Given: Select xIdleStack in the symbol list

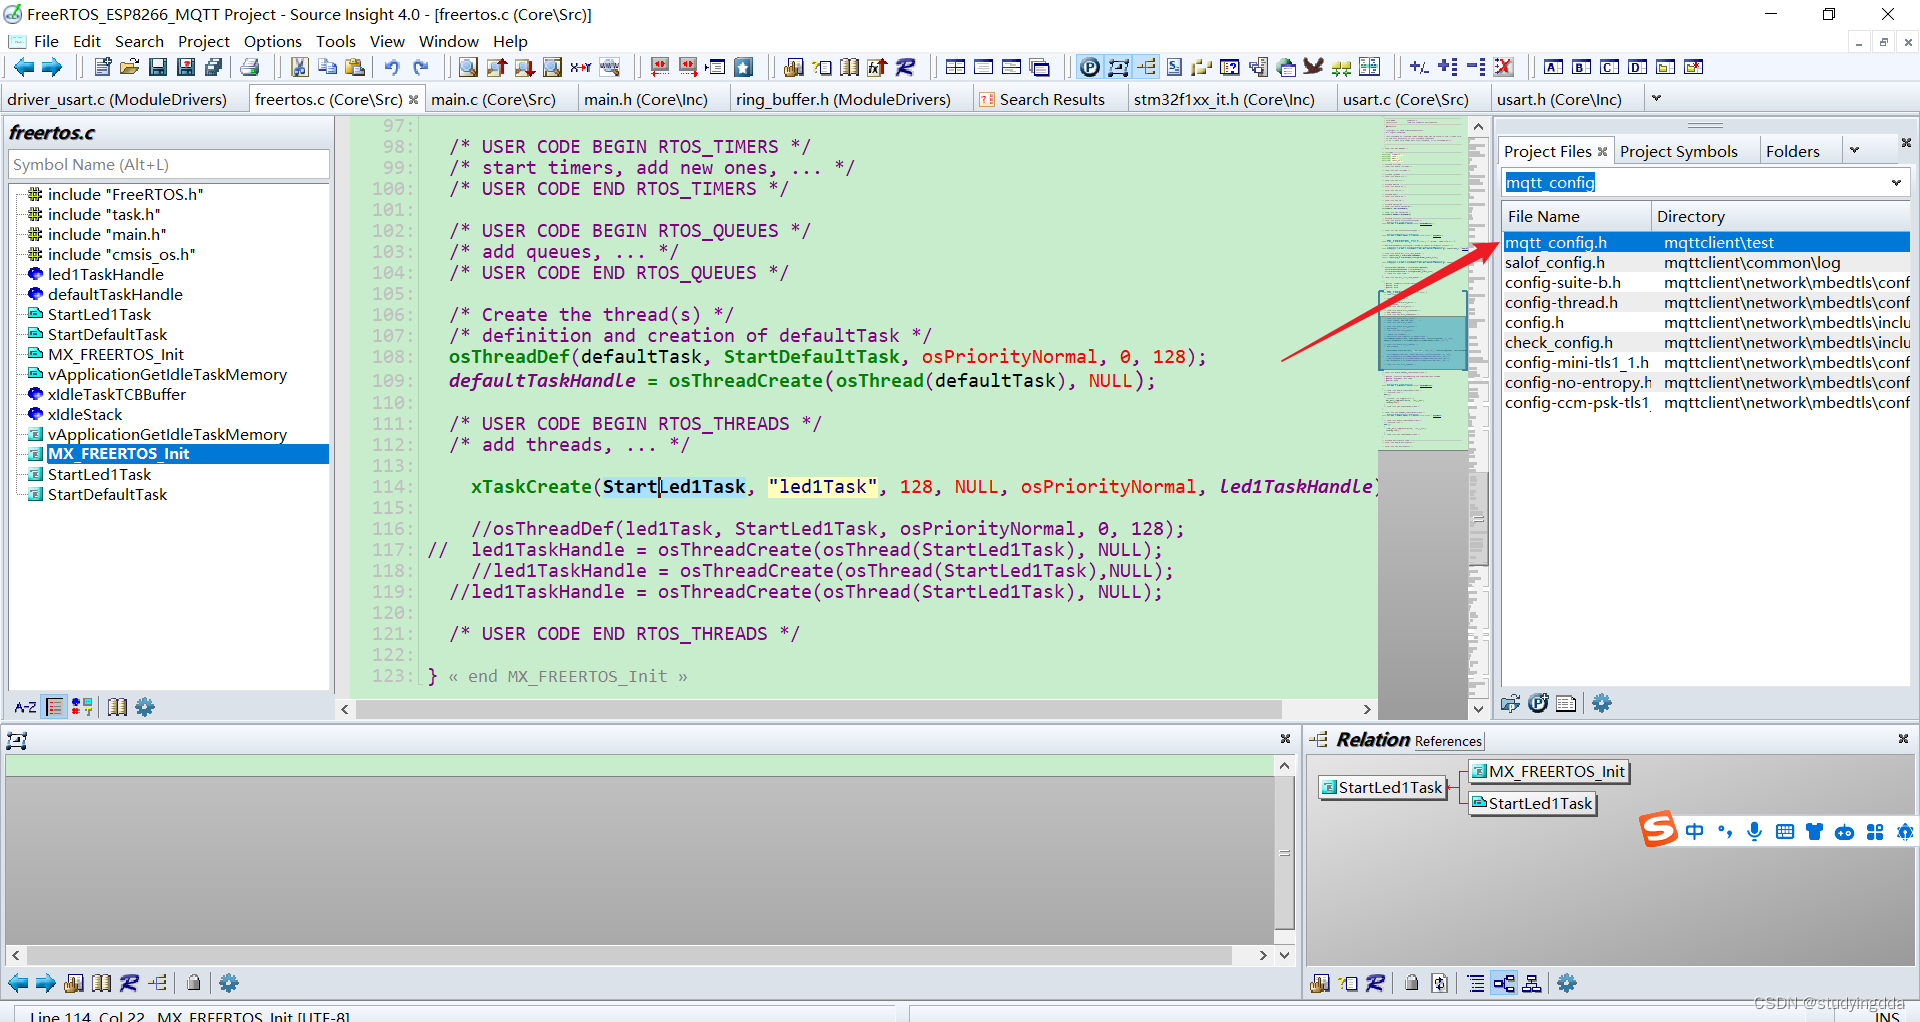Looking at the screenshot, I should click(x=85, y=414).
